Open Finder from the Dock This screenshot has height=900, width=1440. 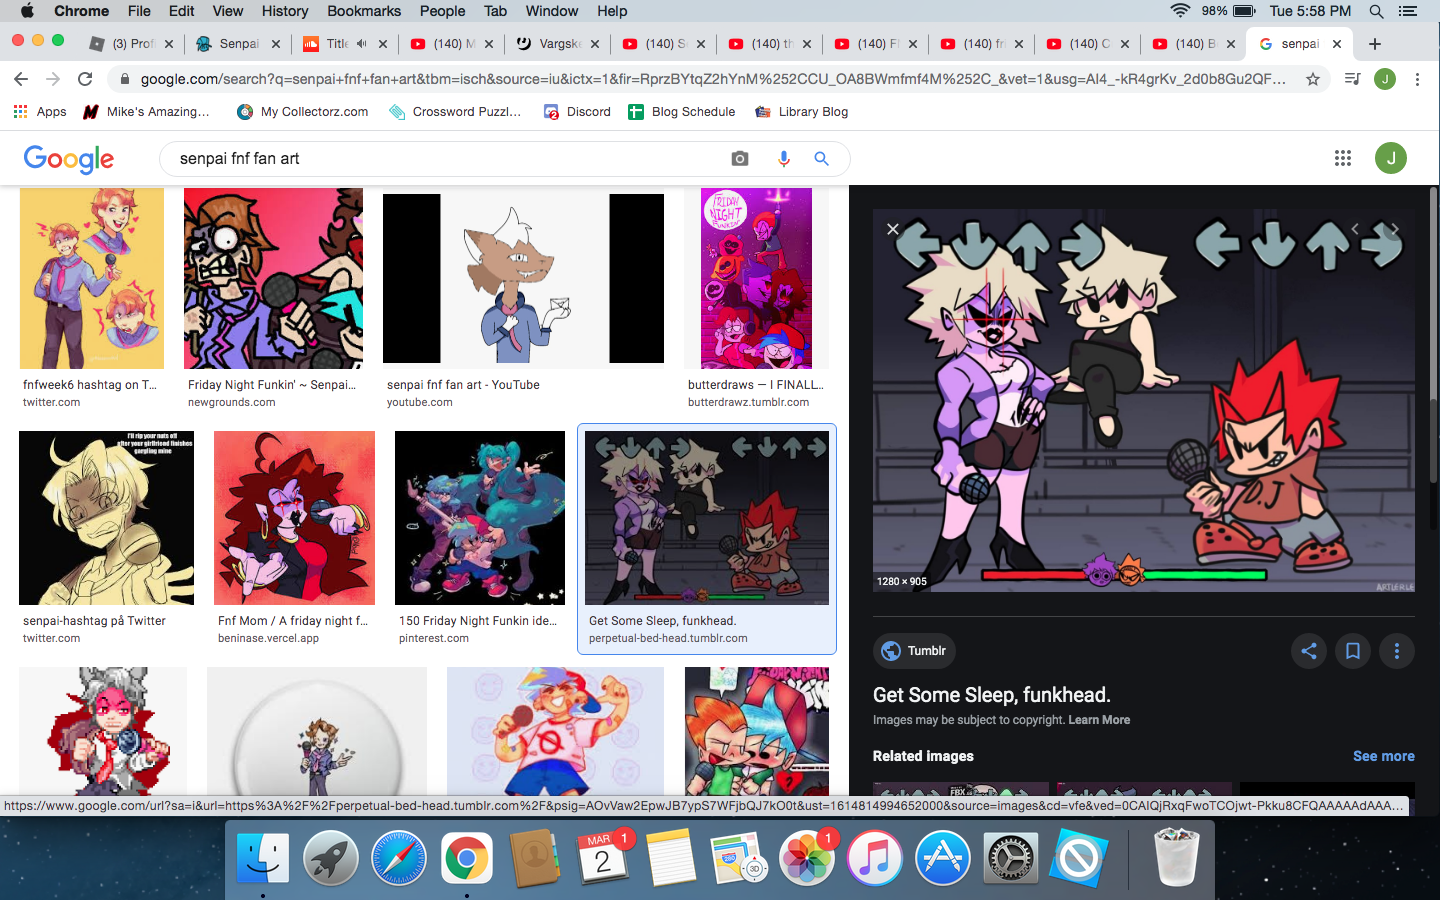(263, 858)
